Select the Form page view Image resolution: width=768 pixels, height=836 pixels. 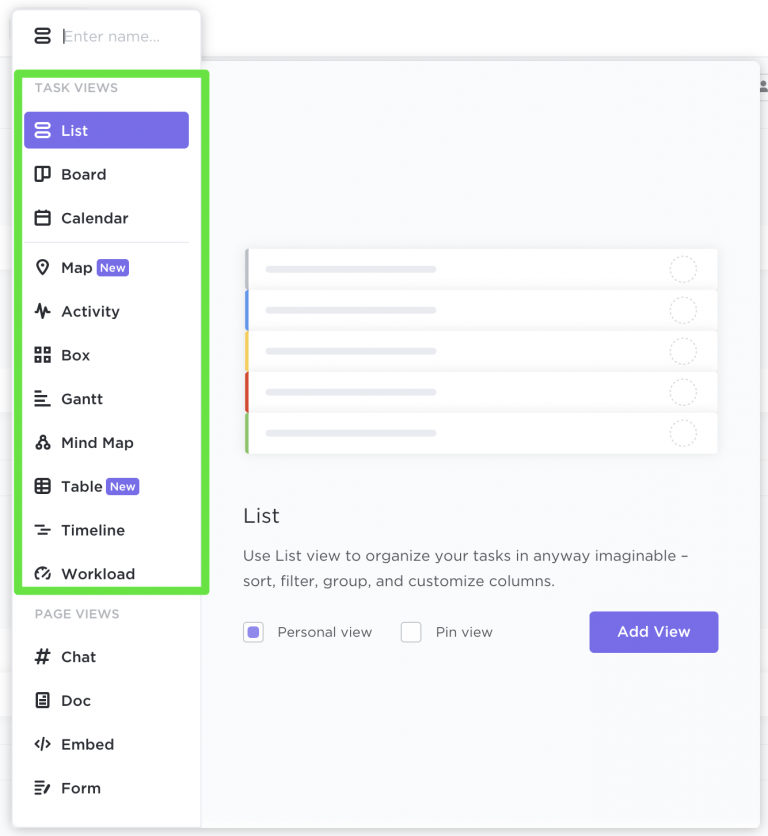[x=81, y=788]
